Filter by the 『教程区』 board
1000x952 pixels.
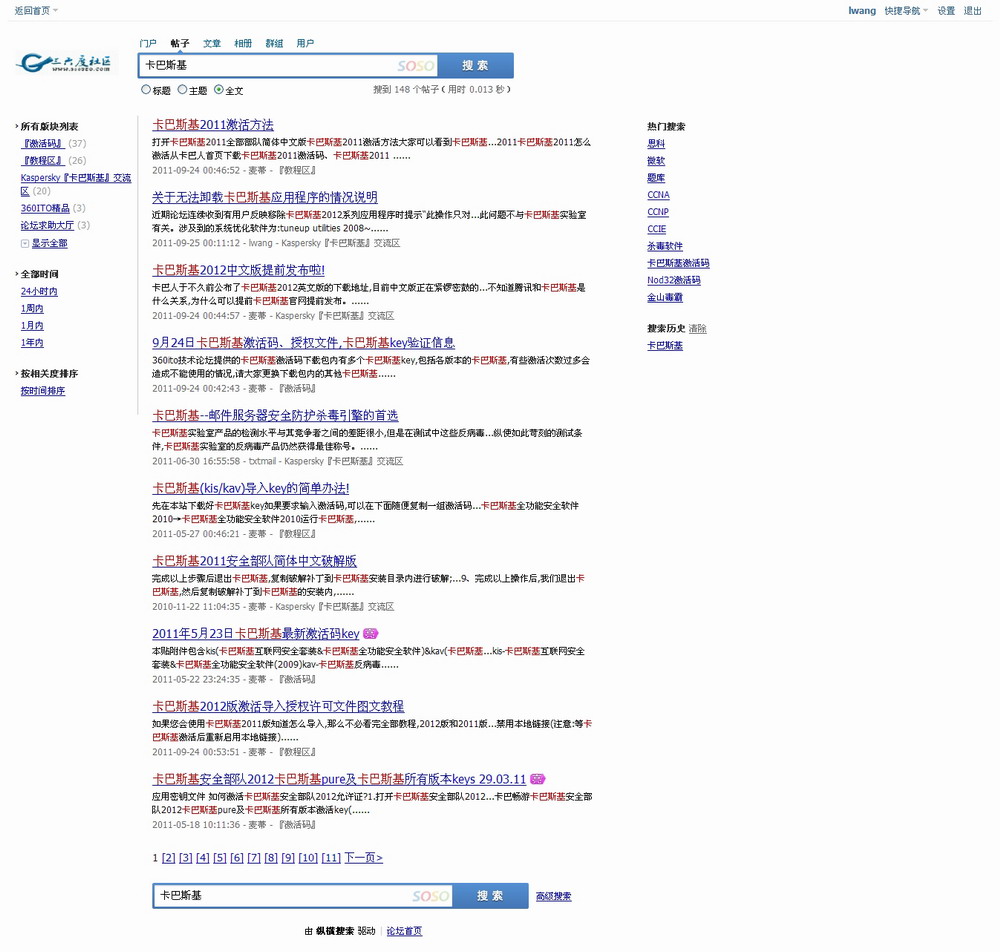(x=43, y=161)
